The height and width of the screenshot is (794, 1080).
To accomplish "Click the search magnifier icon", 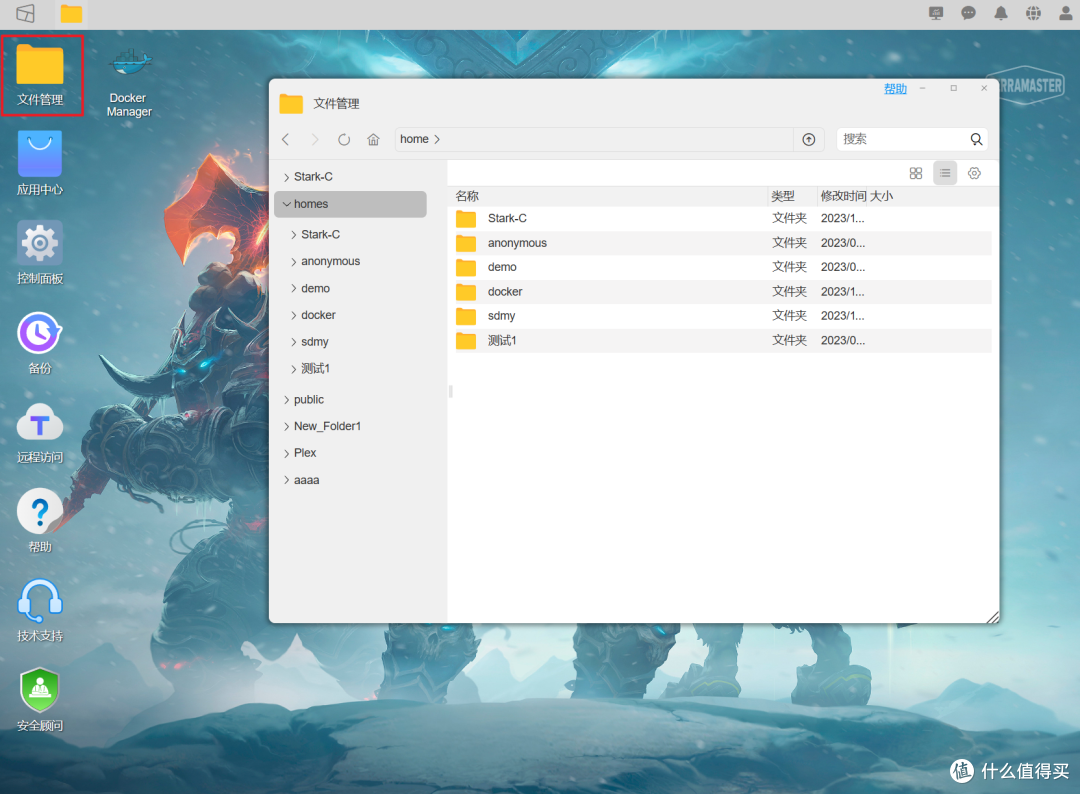I will pos(976,139).
